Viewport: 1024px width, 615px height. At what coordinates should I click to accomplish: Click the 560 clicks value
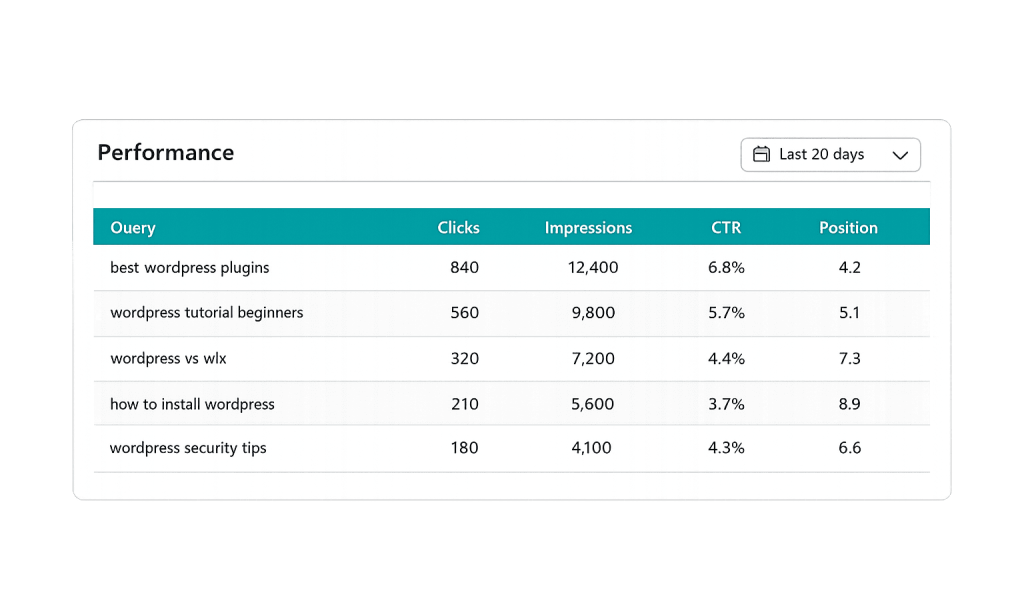[464, 313]
